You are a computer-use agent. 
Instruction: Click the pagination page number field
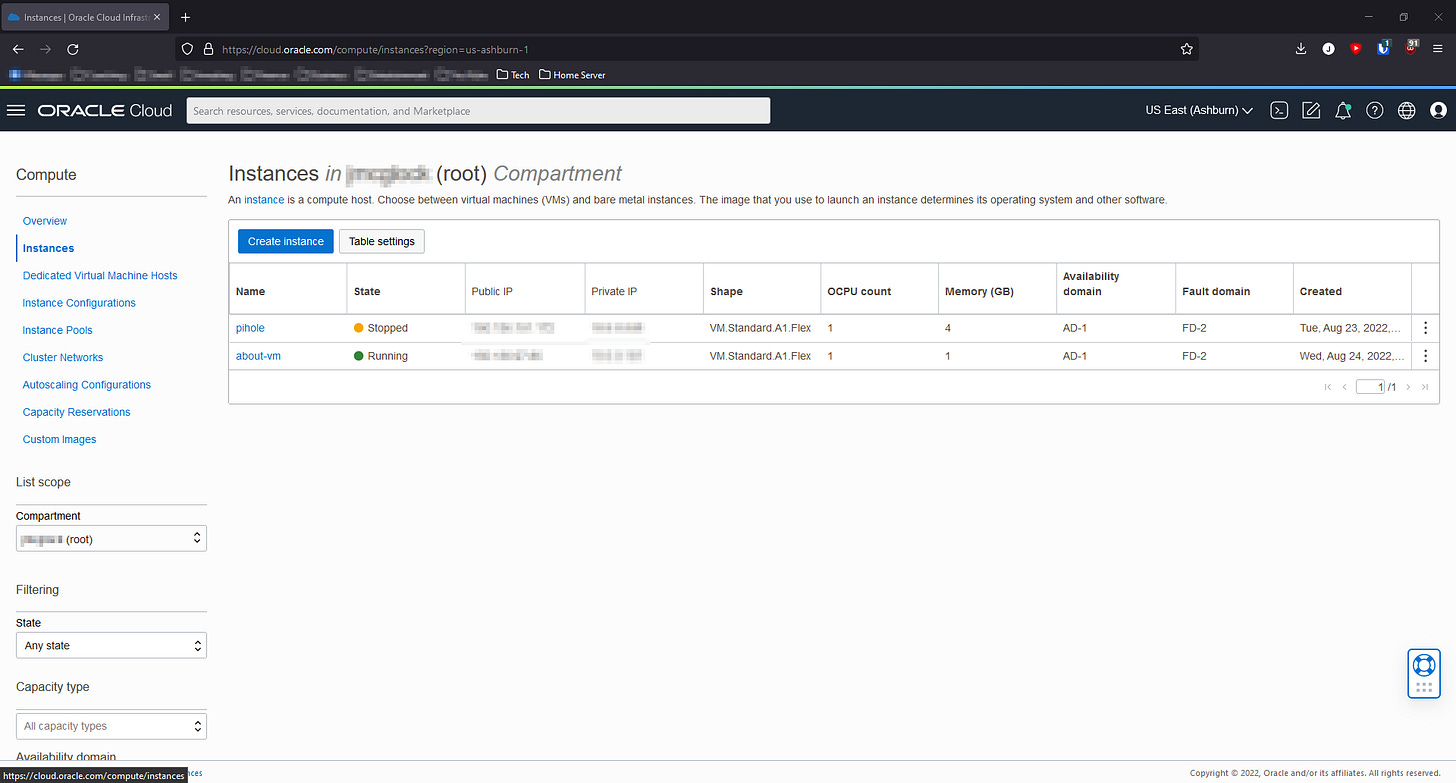click(1369, 386)
